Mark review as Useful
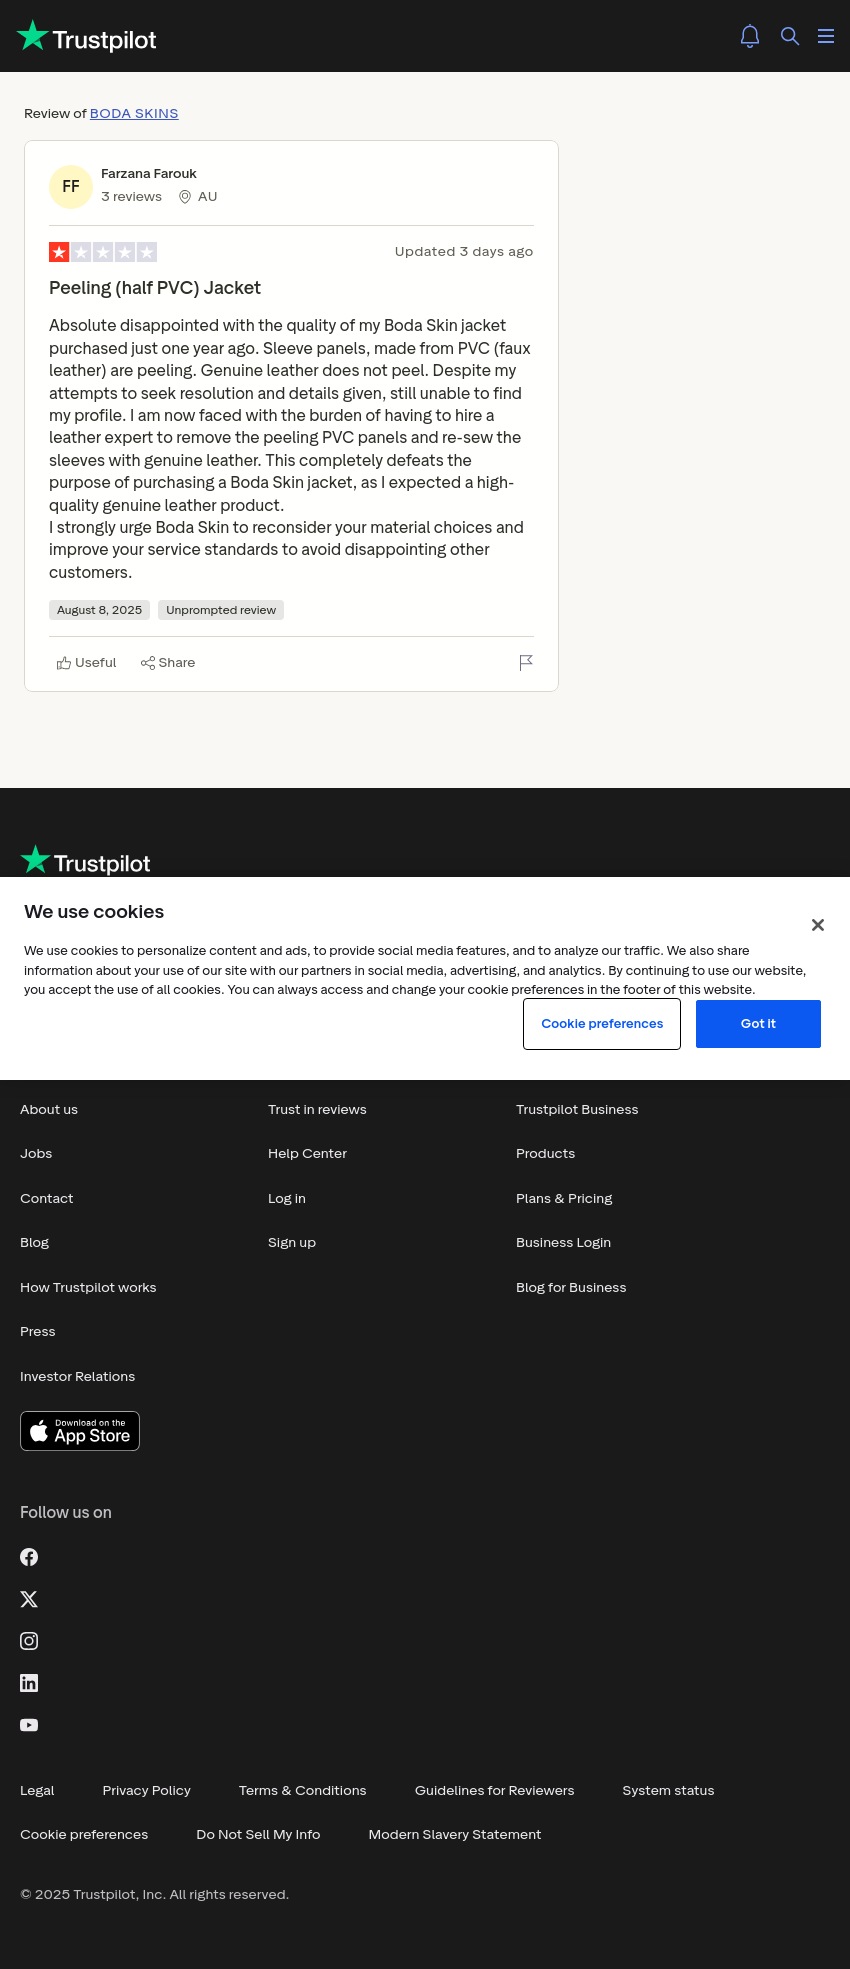This screenshot has width=850, height=1969. tap(87, 663)
